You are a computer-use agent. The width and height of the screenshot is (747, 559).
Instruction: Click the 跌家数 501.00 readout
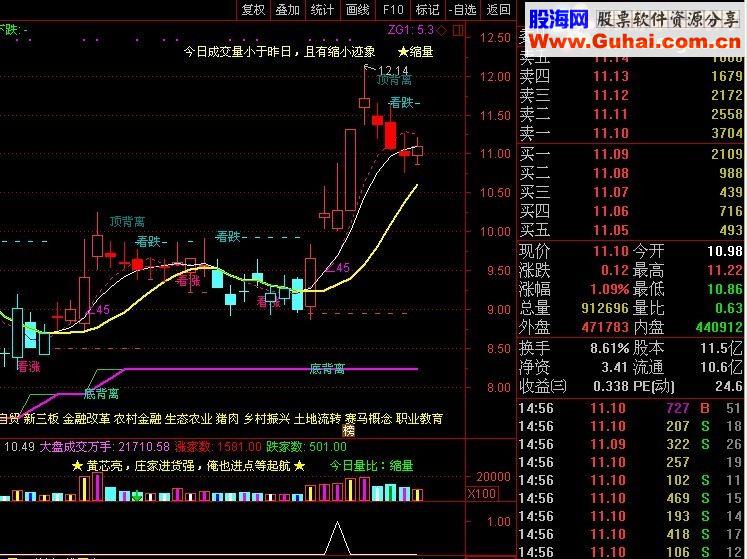[306, 447]
